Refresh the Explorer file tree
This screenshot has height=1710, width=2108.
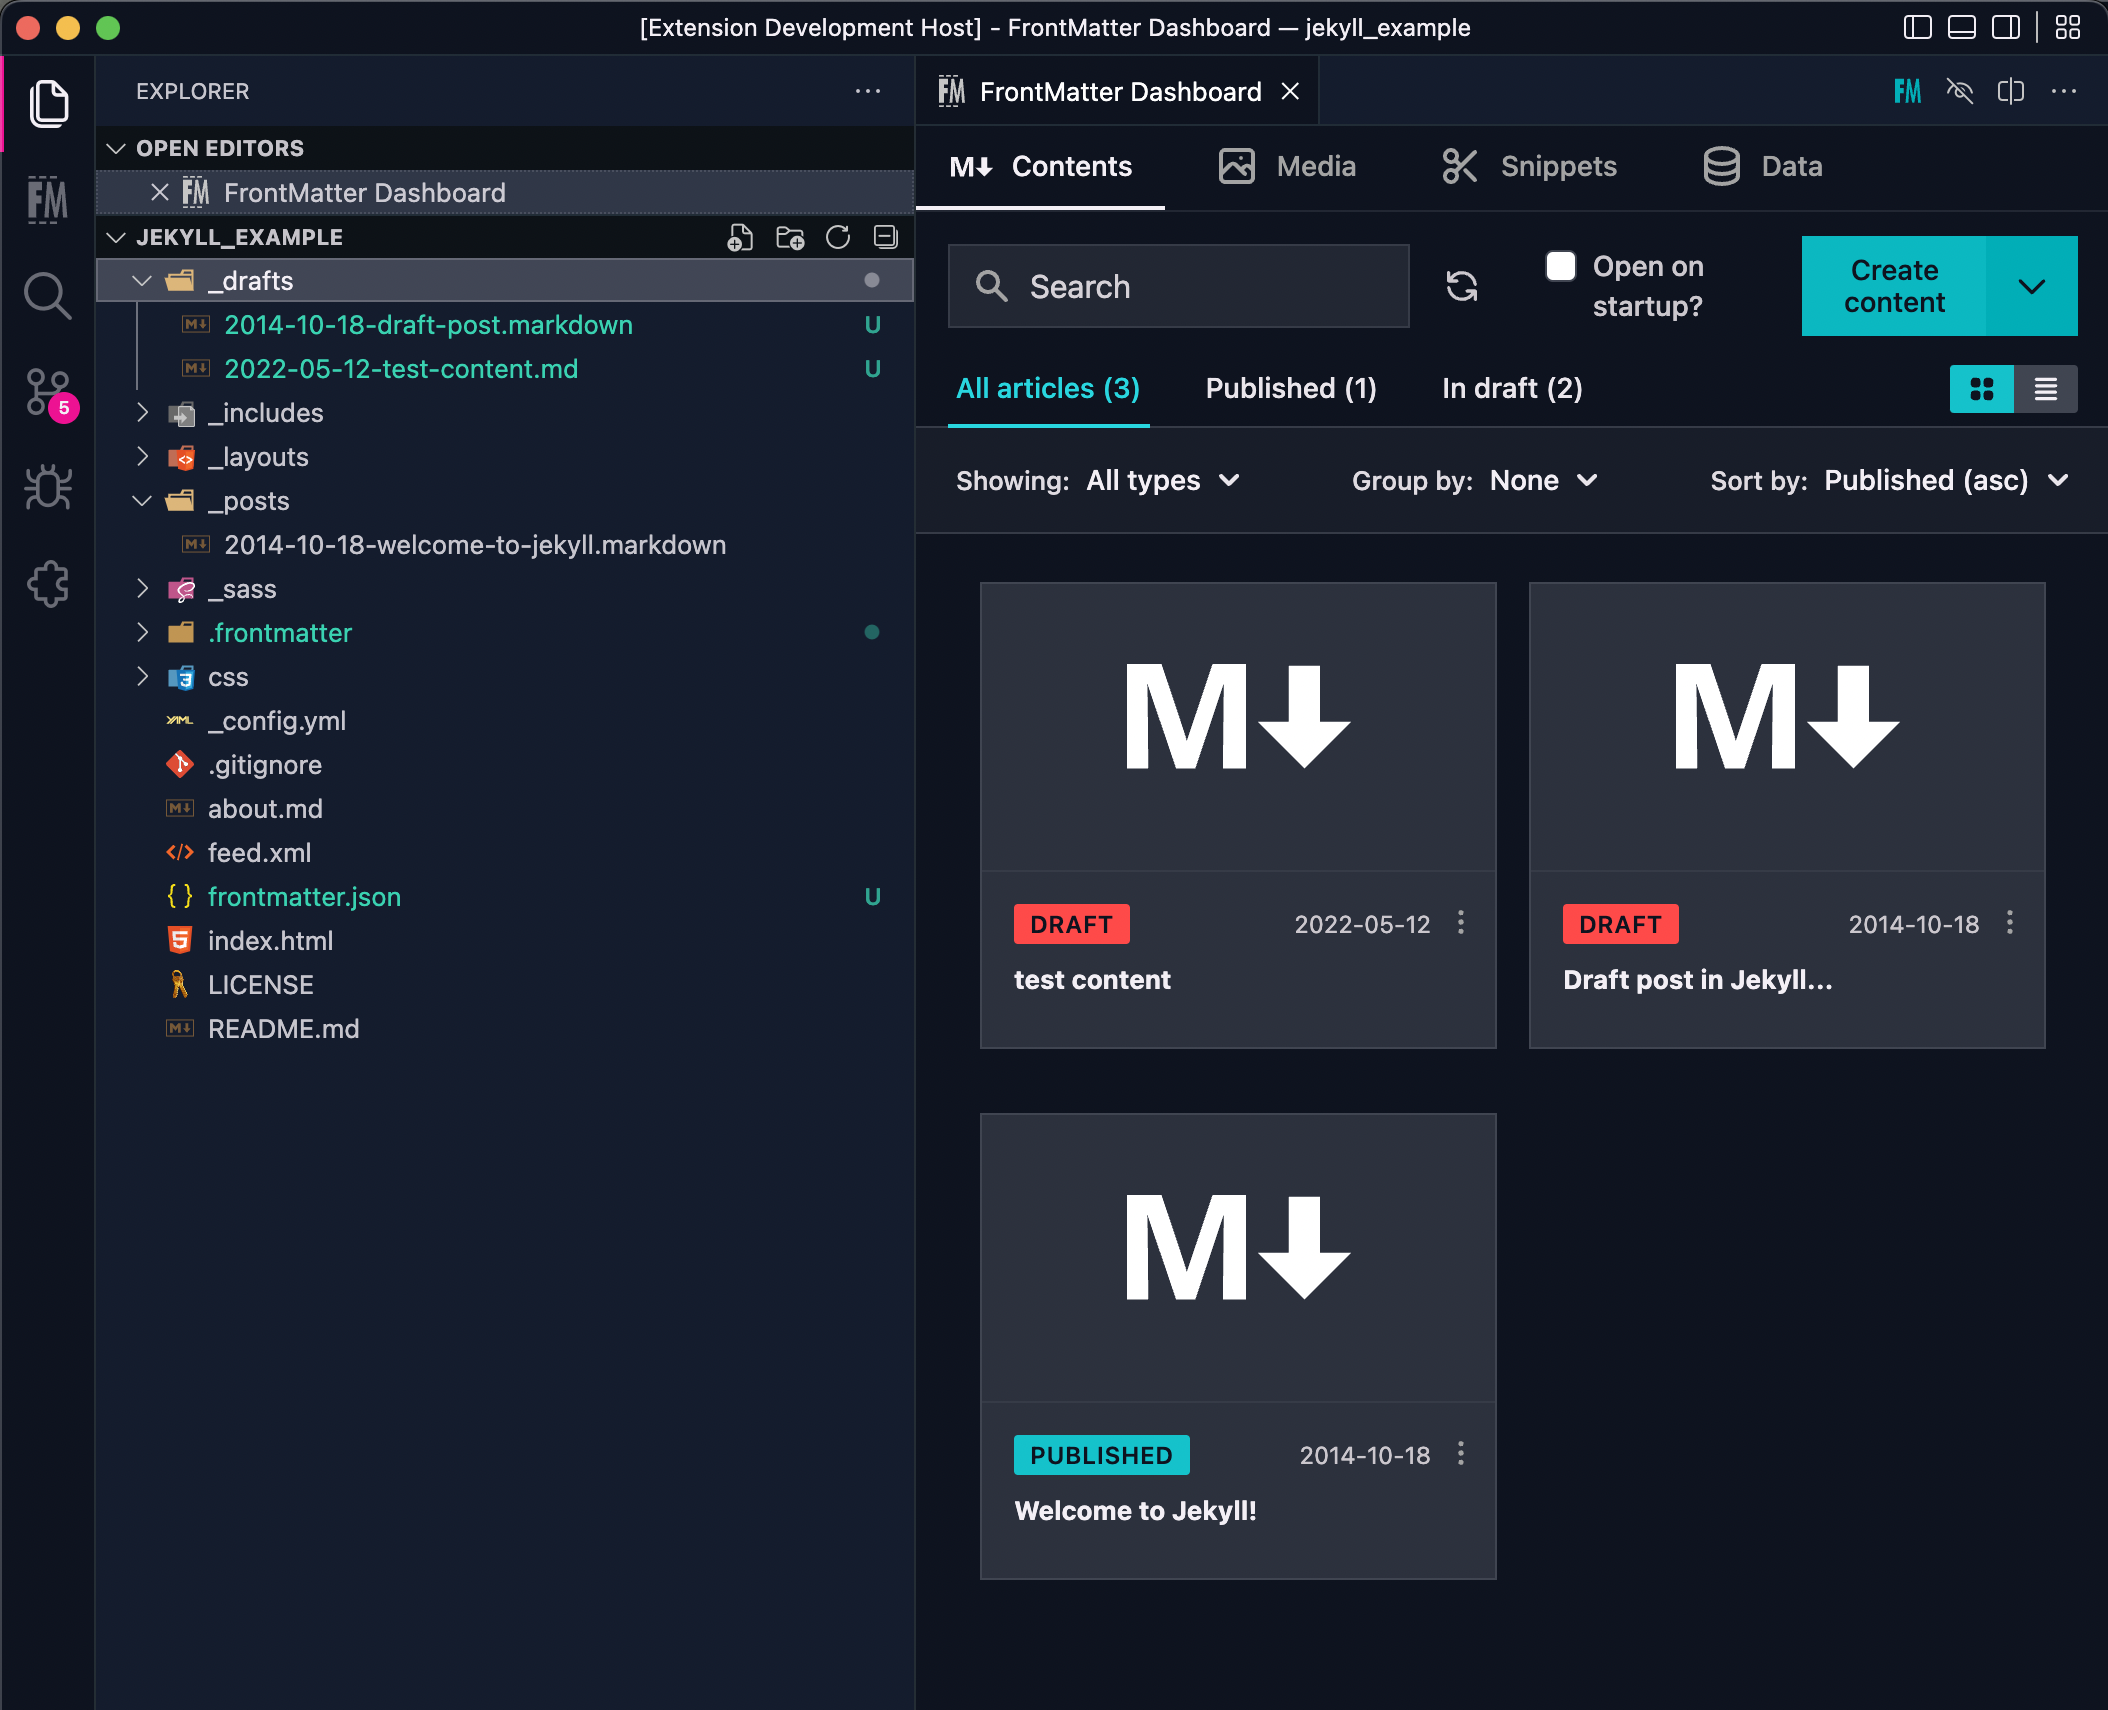pos(838,238)
